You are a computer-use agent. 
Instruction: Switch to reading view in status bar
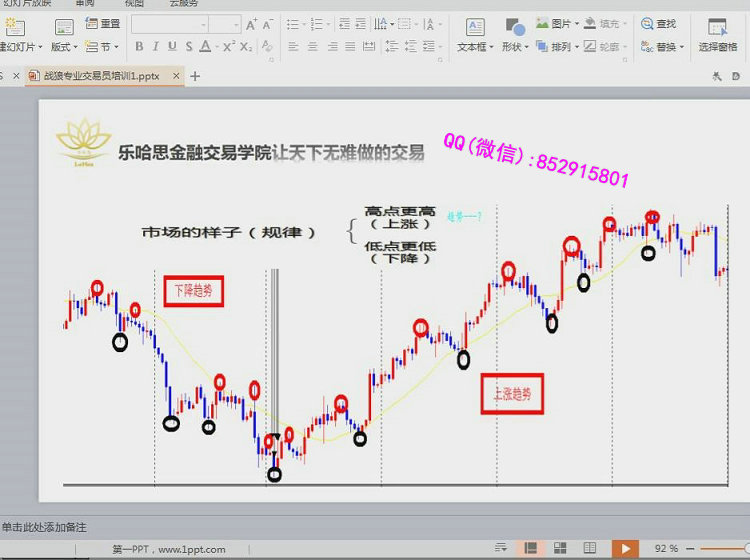(591, 549)
